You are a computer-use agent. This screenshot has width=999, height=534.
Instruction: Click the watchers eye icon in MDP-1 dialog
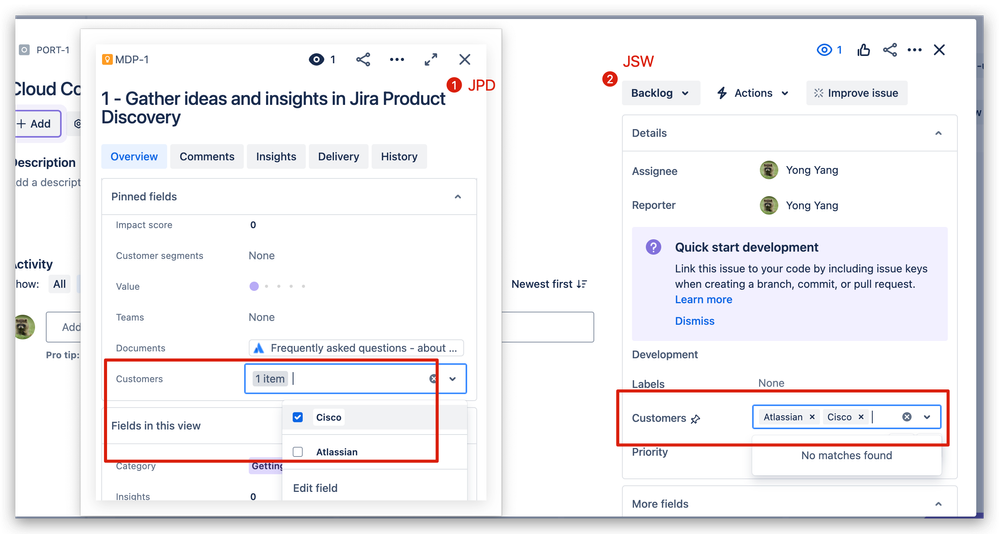click(x=316, y=60)
